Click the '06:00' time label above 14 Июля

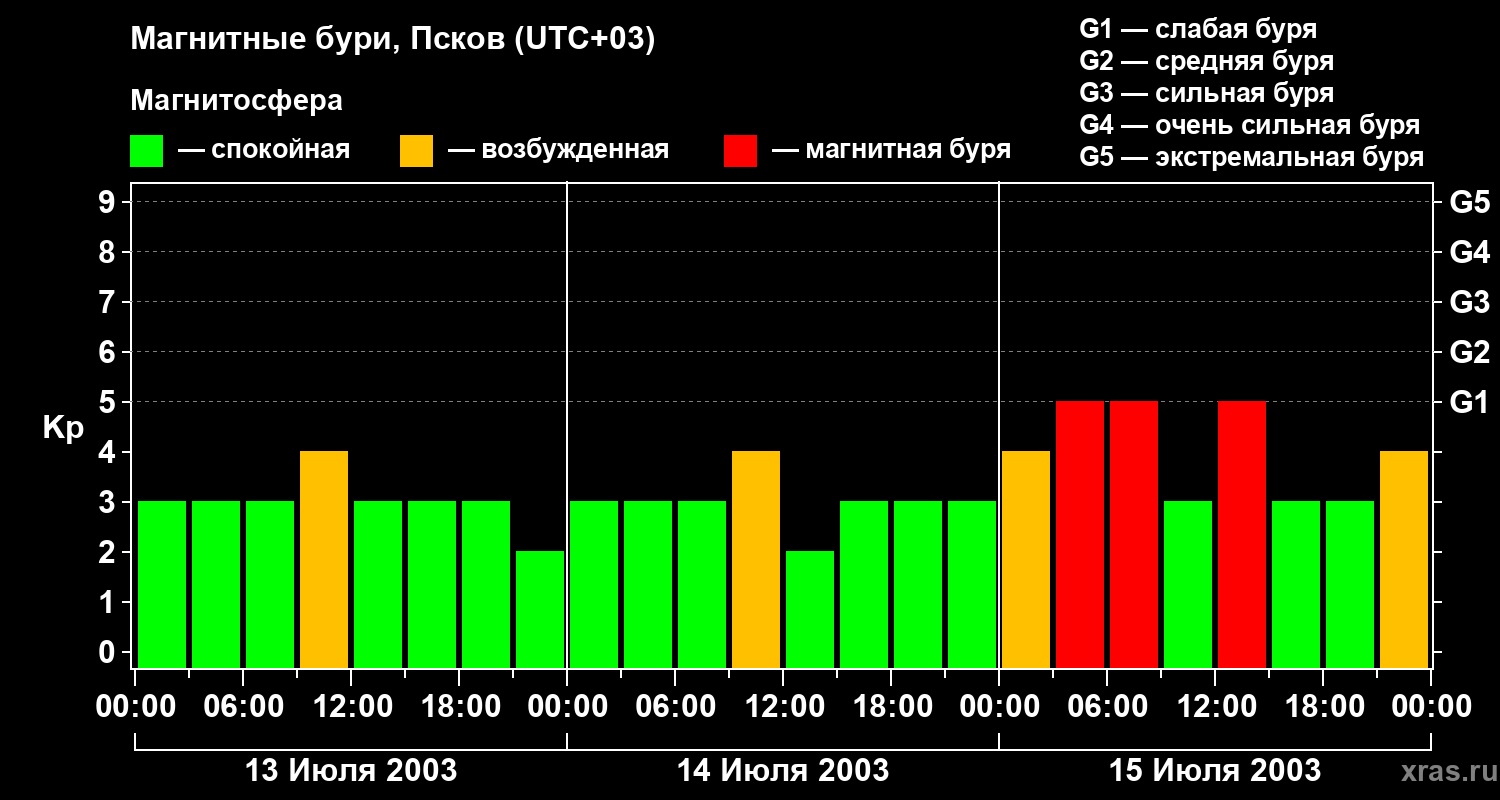pos(675,707)
